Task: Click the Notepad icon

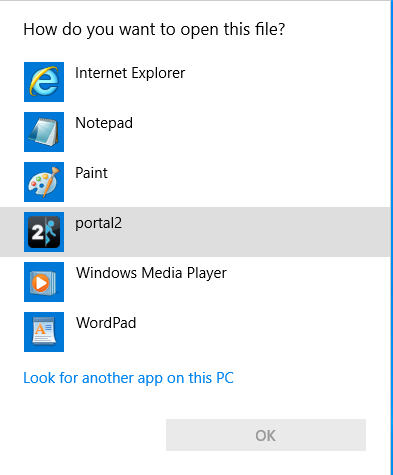Action: pyautogui.click(x=44, y=132)
